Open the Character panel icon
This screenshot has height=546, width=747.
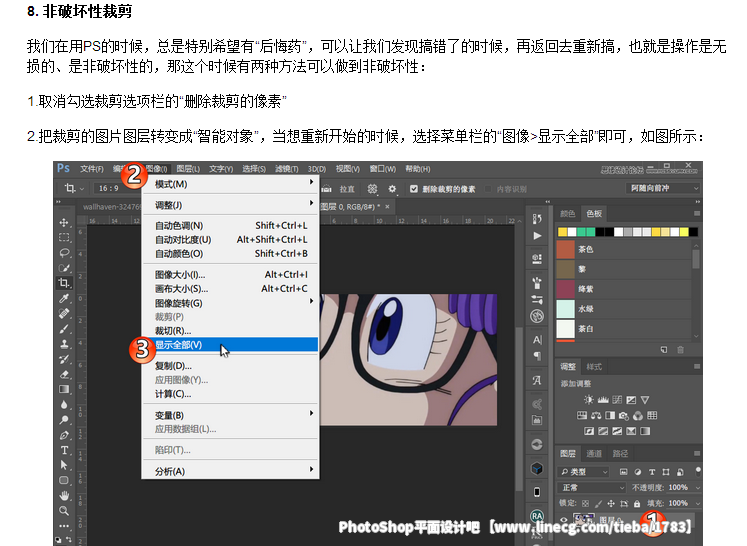tap(537, 340)
